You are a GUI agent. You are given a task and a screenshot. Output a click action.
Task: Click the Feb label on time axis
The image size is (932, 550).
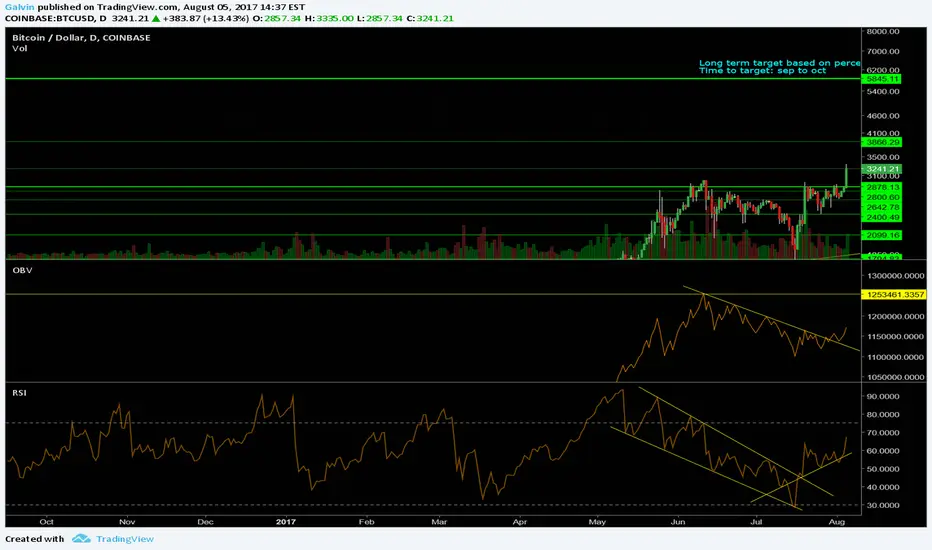coord(367,522)
